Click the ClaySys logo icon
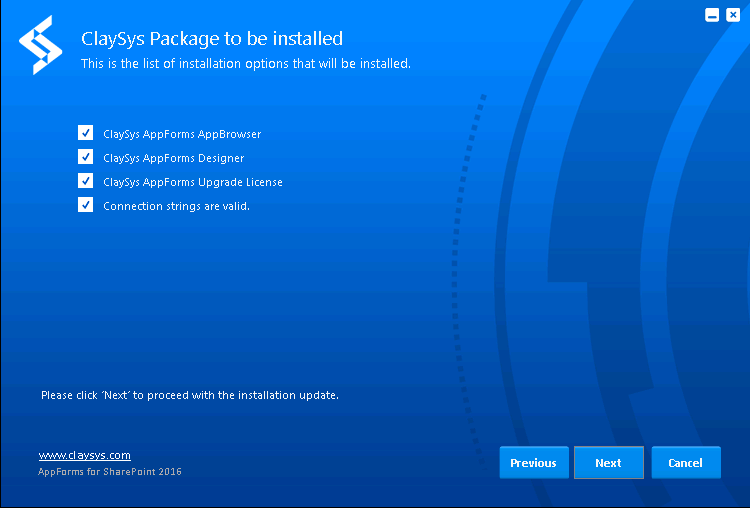The height and width of the screenshot is (508, 750). pos(41,45)
